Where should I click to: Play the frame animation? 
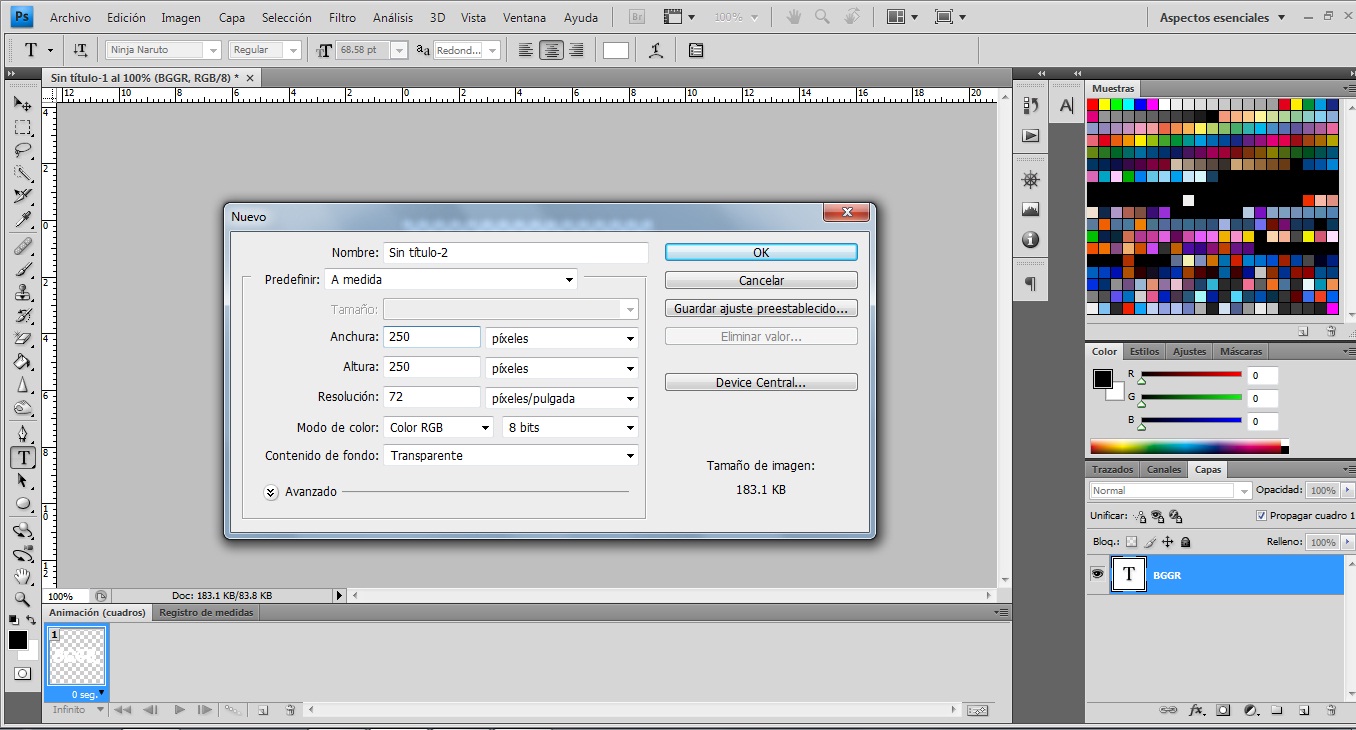(x=180, y=710)
